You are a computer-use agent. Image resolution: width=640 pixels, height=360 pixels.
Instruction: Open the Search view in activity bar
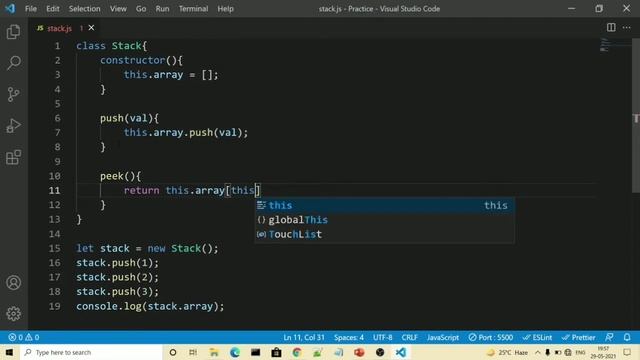[x=13, y=63]
